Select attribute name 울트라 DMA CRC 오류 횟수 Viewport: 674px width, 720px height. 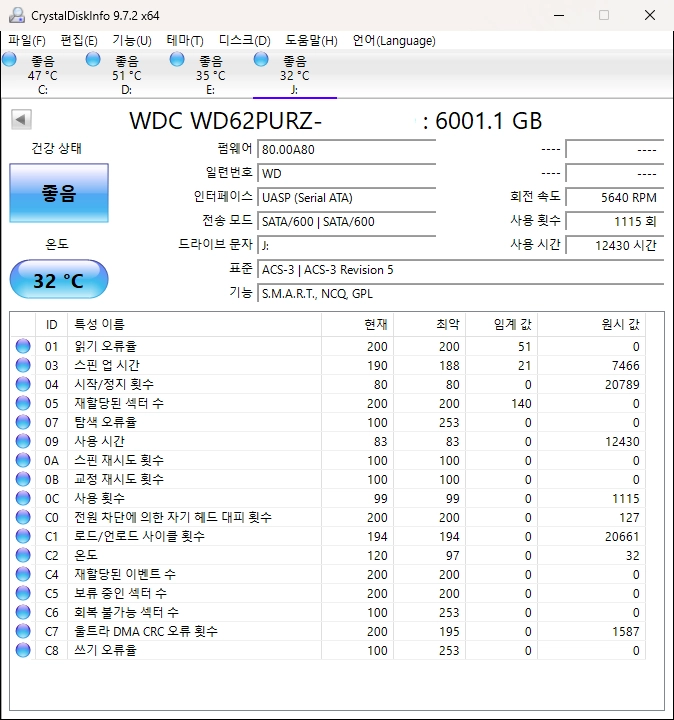146,631
